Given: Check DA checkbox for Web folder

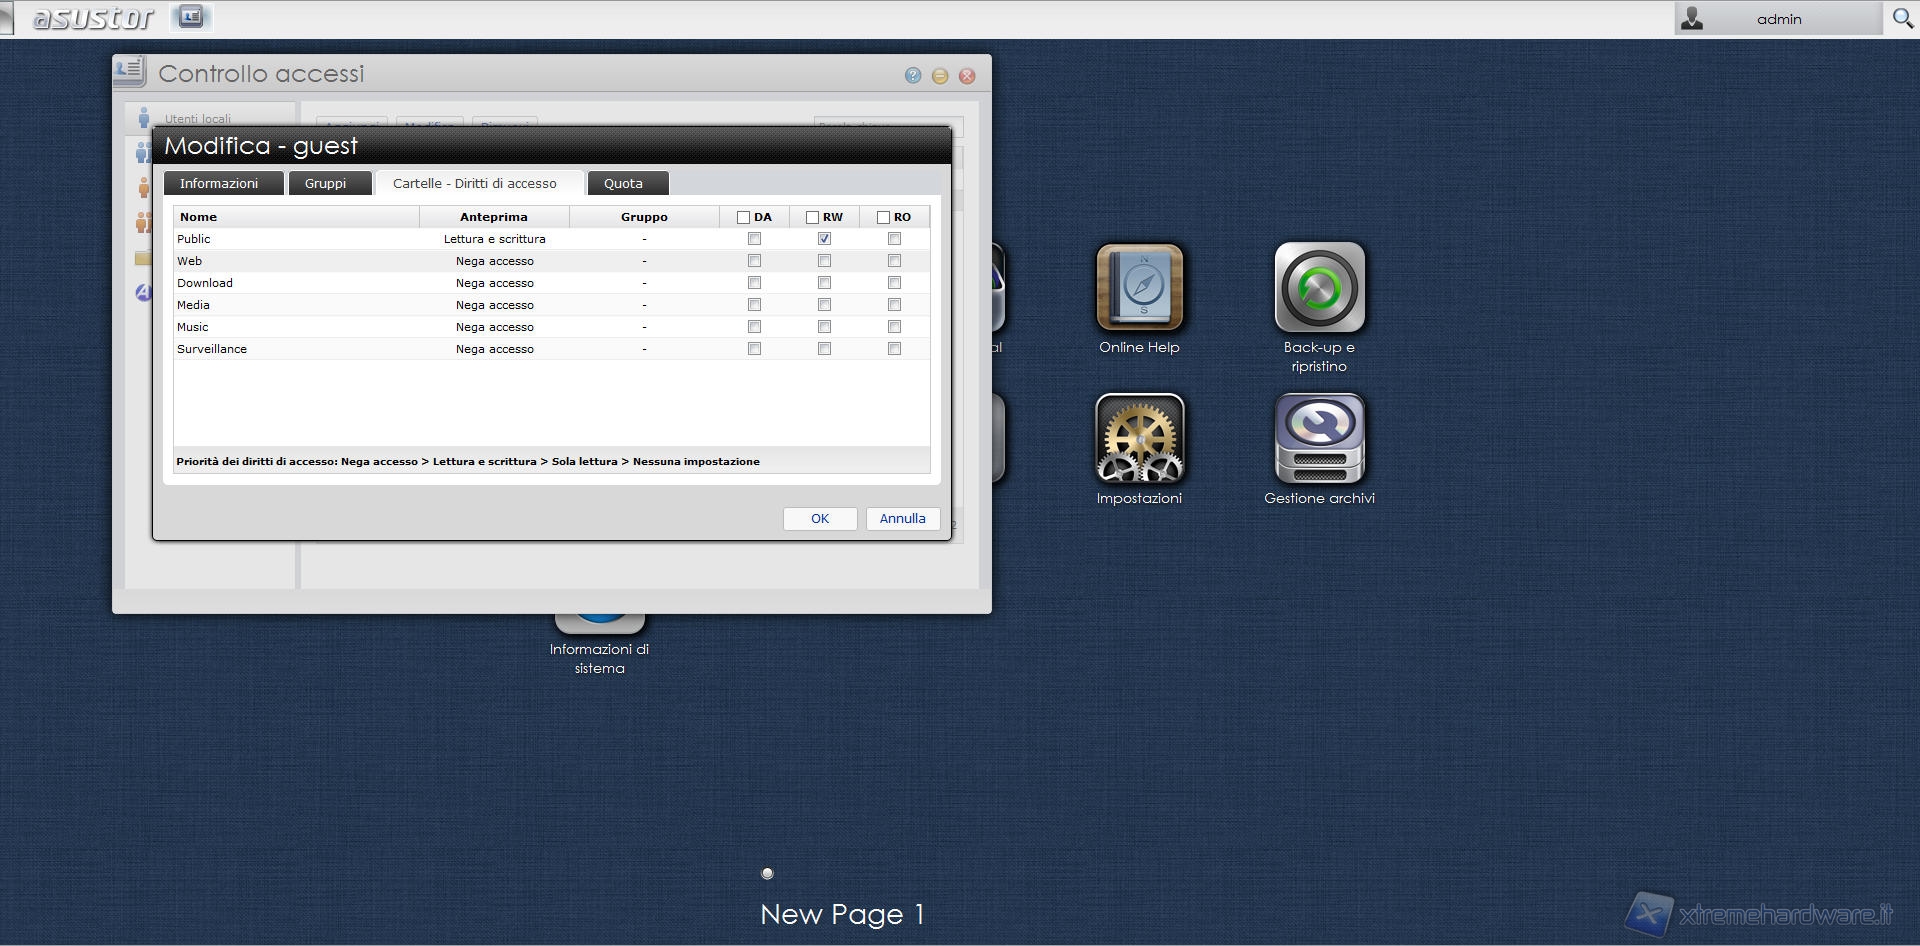Looking at the screenshot, I should tap(754, 261).
